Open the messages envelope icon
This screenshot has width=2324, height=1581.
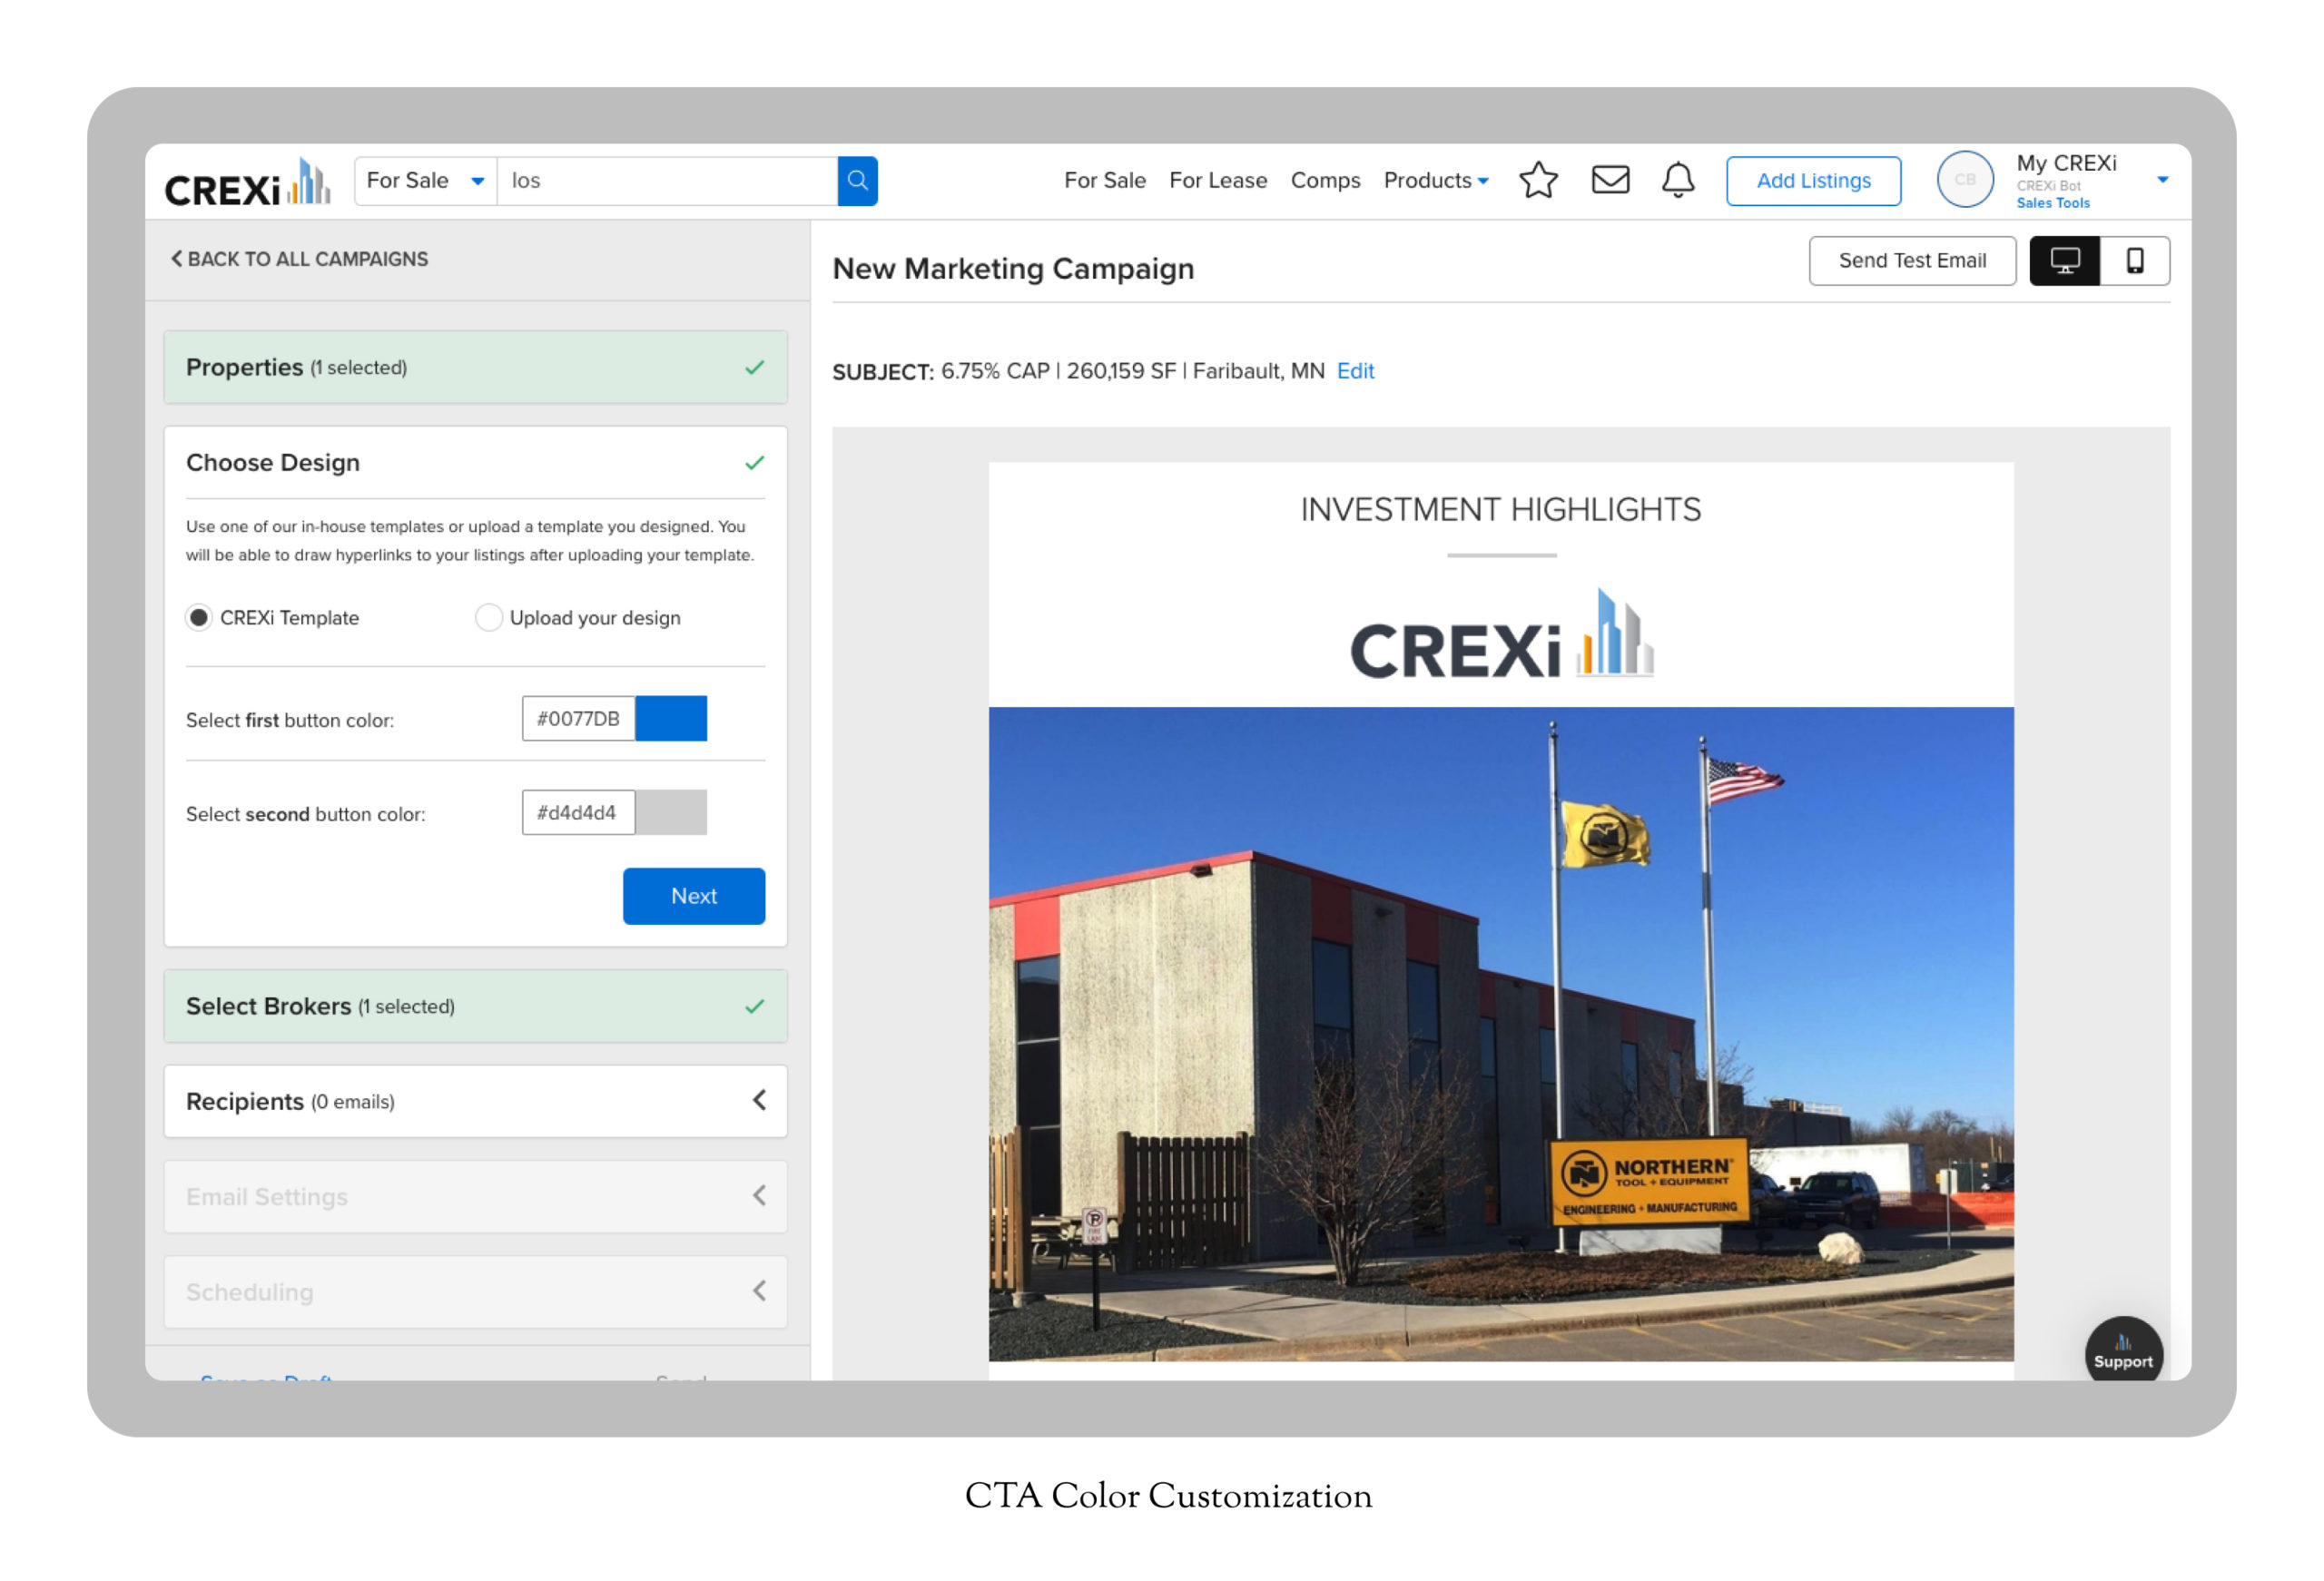1610,180
